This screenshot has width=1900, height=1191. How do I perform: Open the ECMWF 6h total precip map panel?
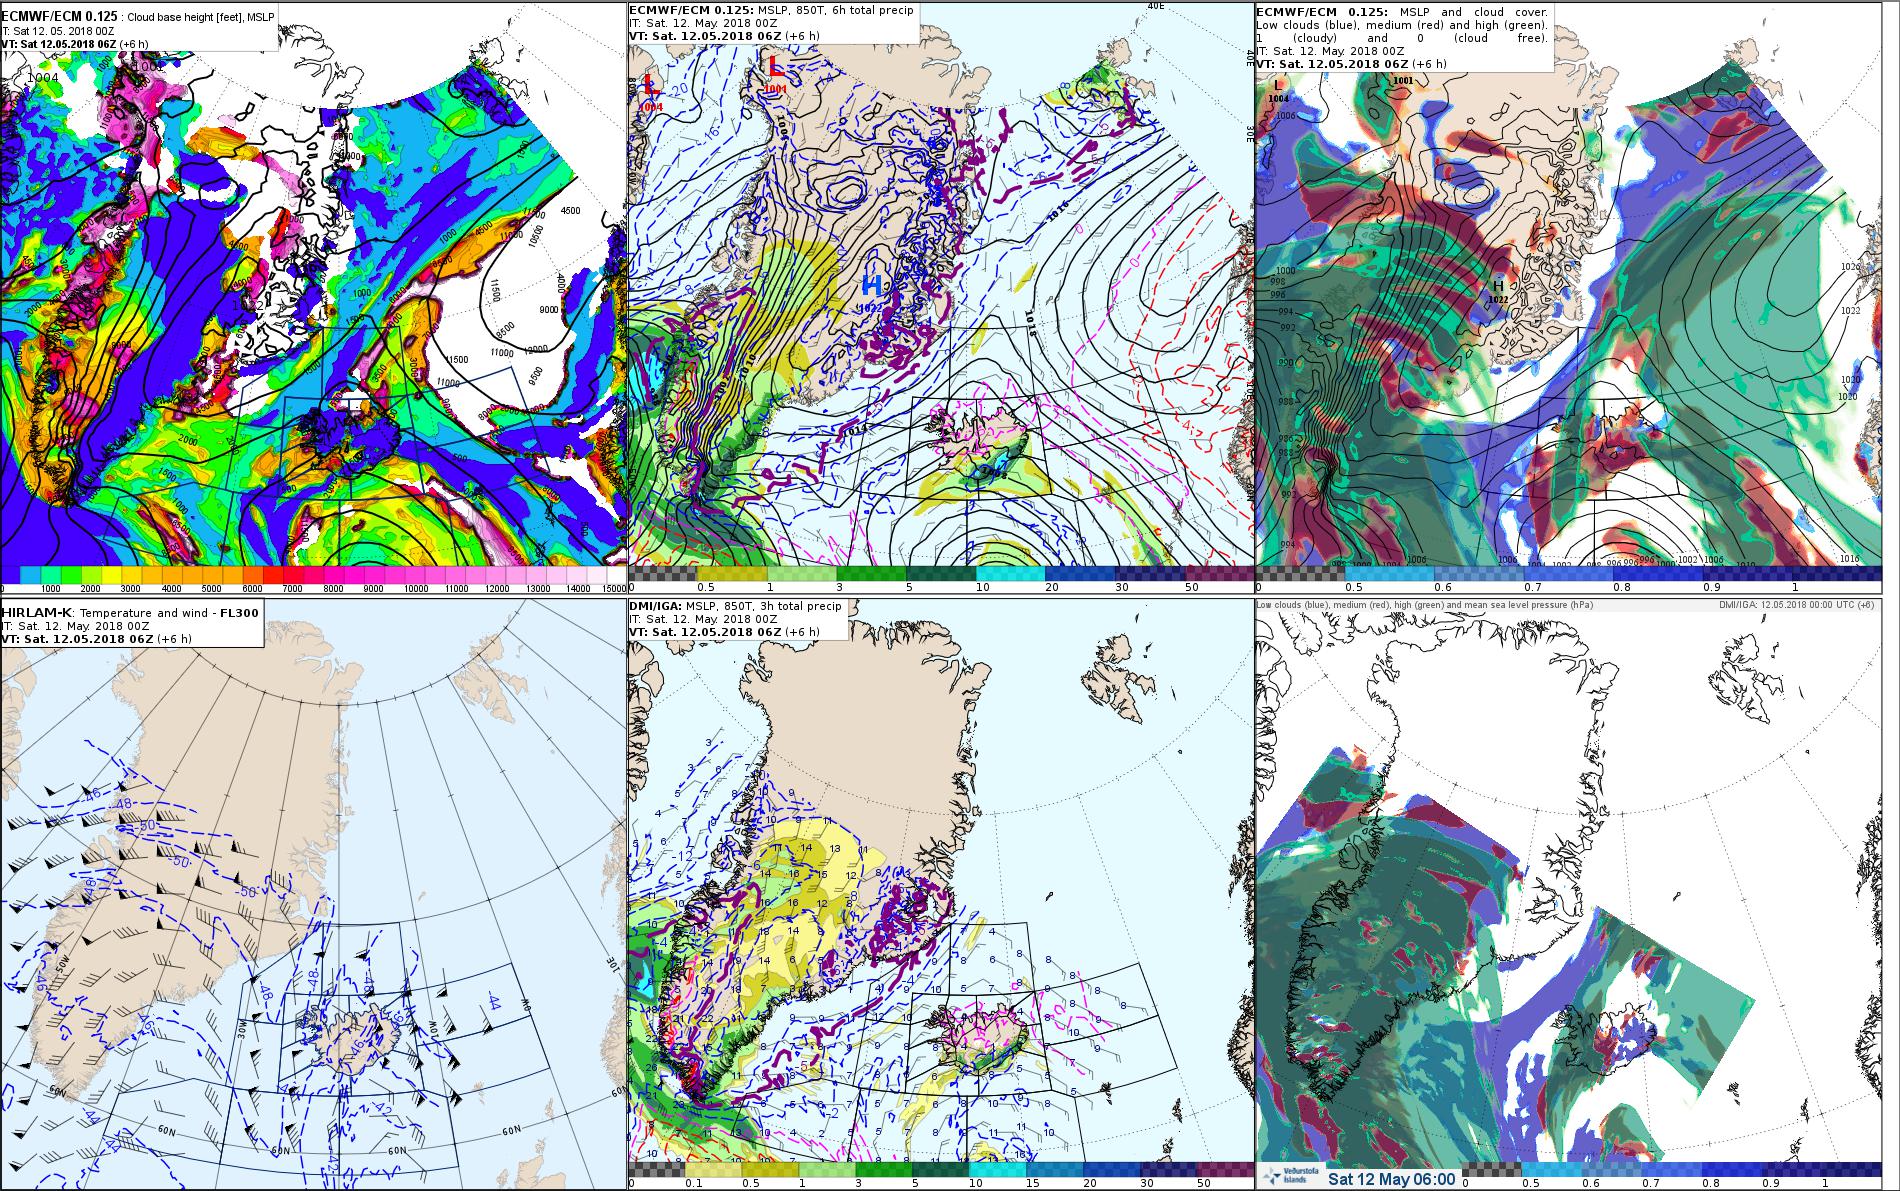(x=941, y=300)
